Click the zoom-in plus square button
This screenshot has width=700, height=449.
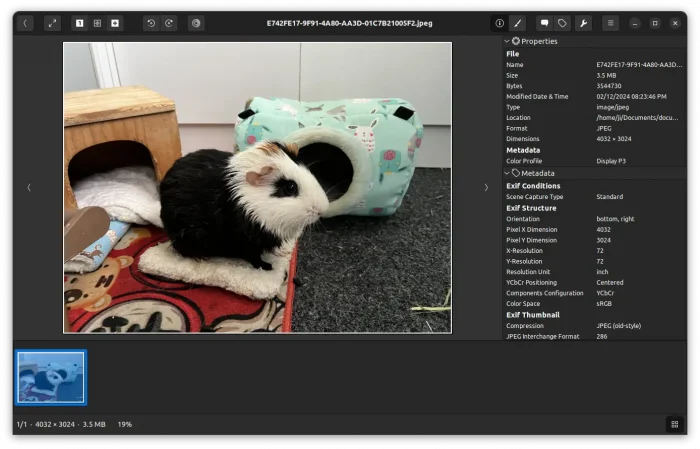115,23
